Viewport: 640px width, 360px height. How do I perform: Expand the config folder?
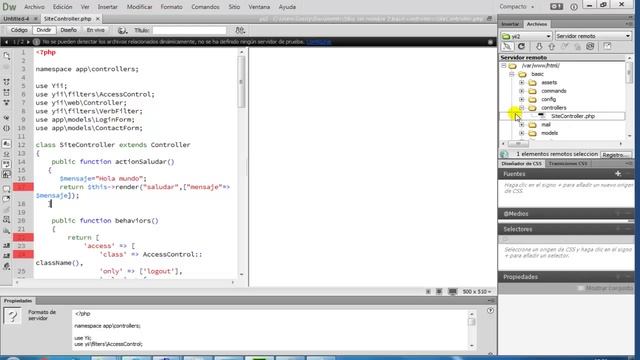tap(521, 99)
